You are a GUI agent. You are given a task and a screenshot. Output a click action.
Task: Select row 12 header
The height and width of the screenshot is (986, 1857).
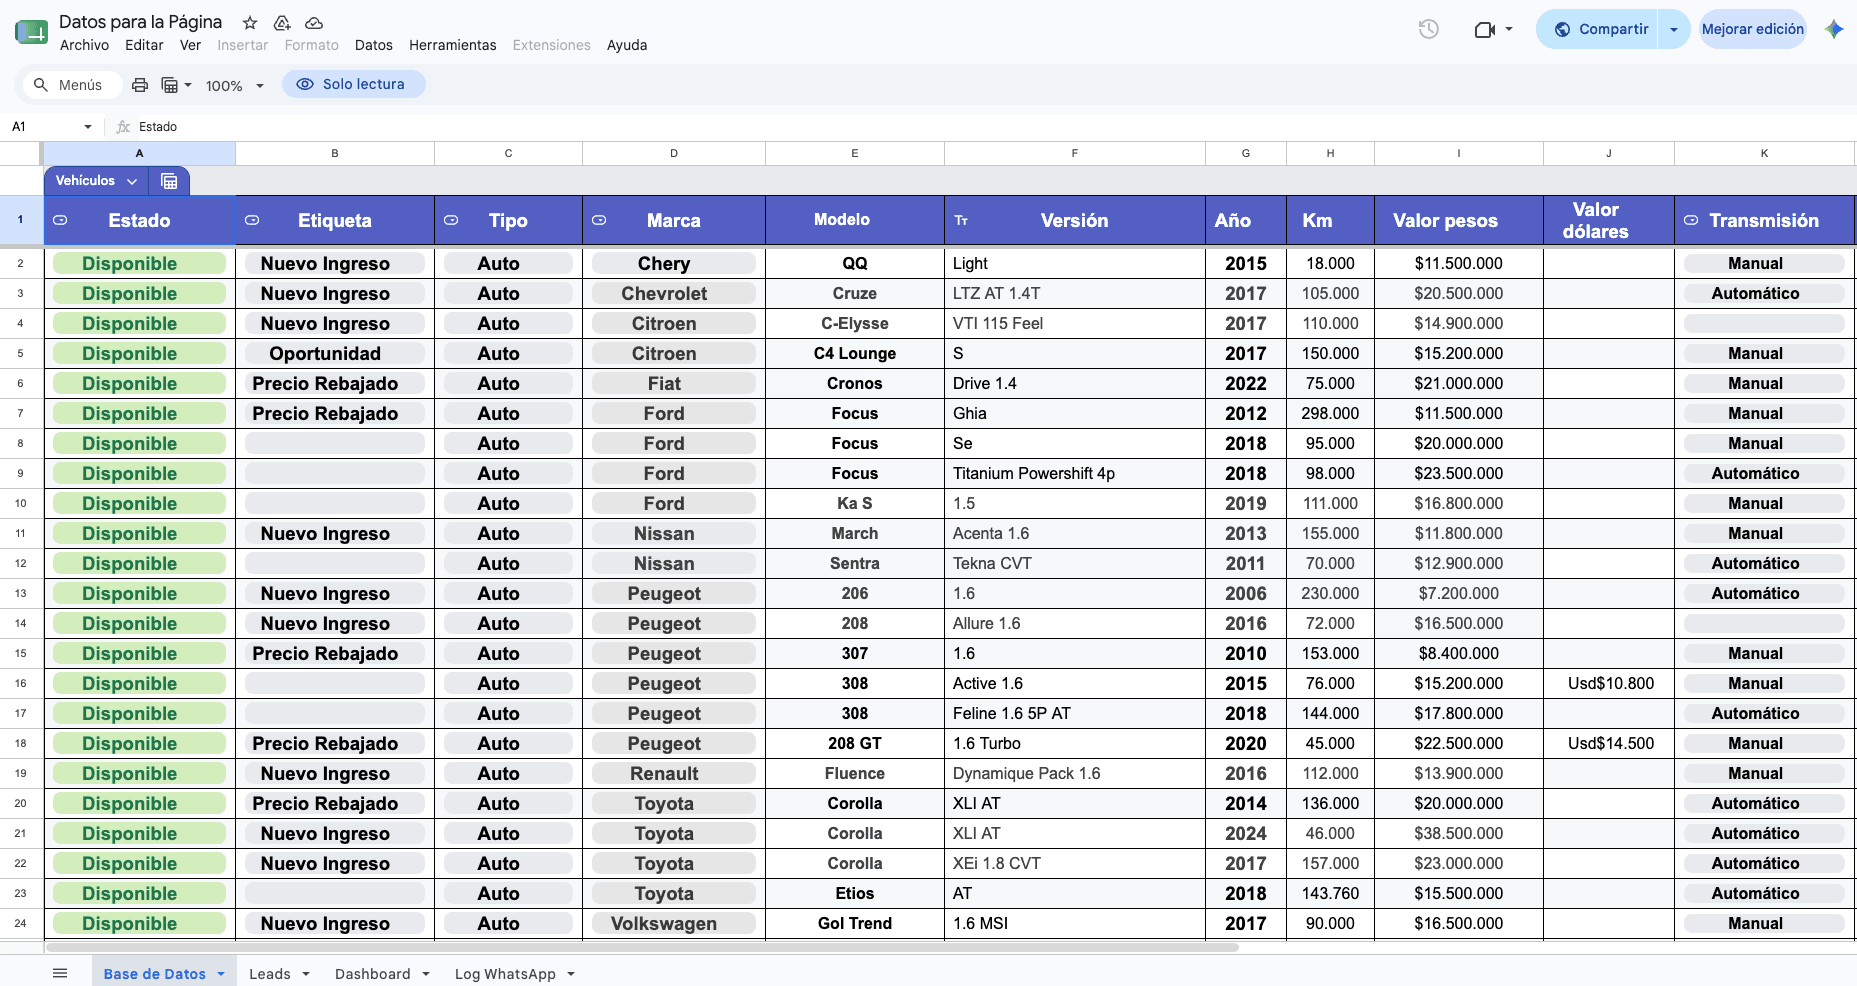(21, 563)
